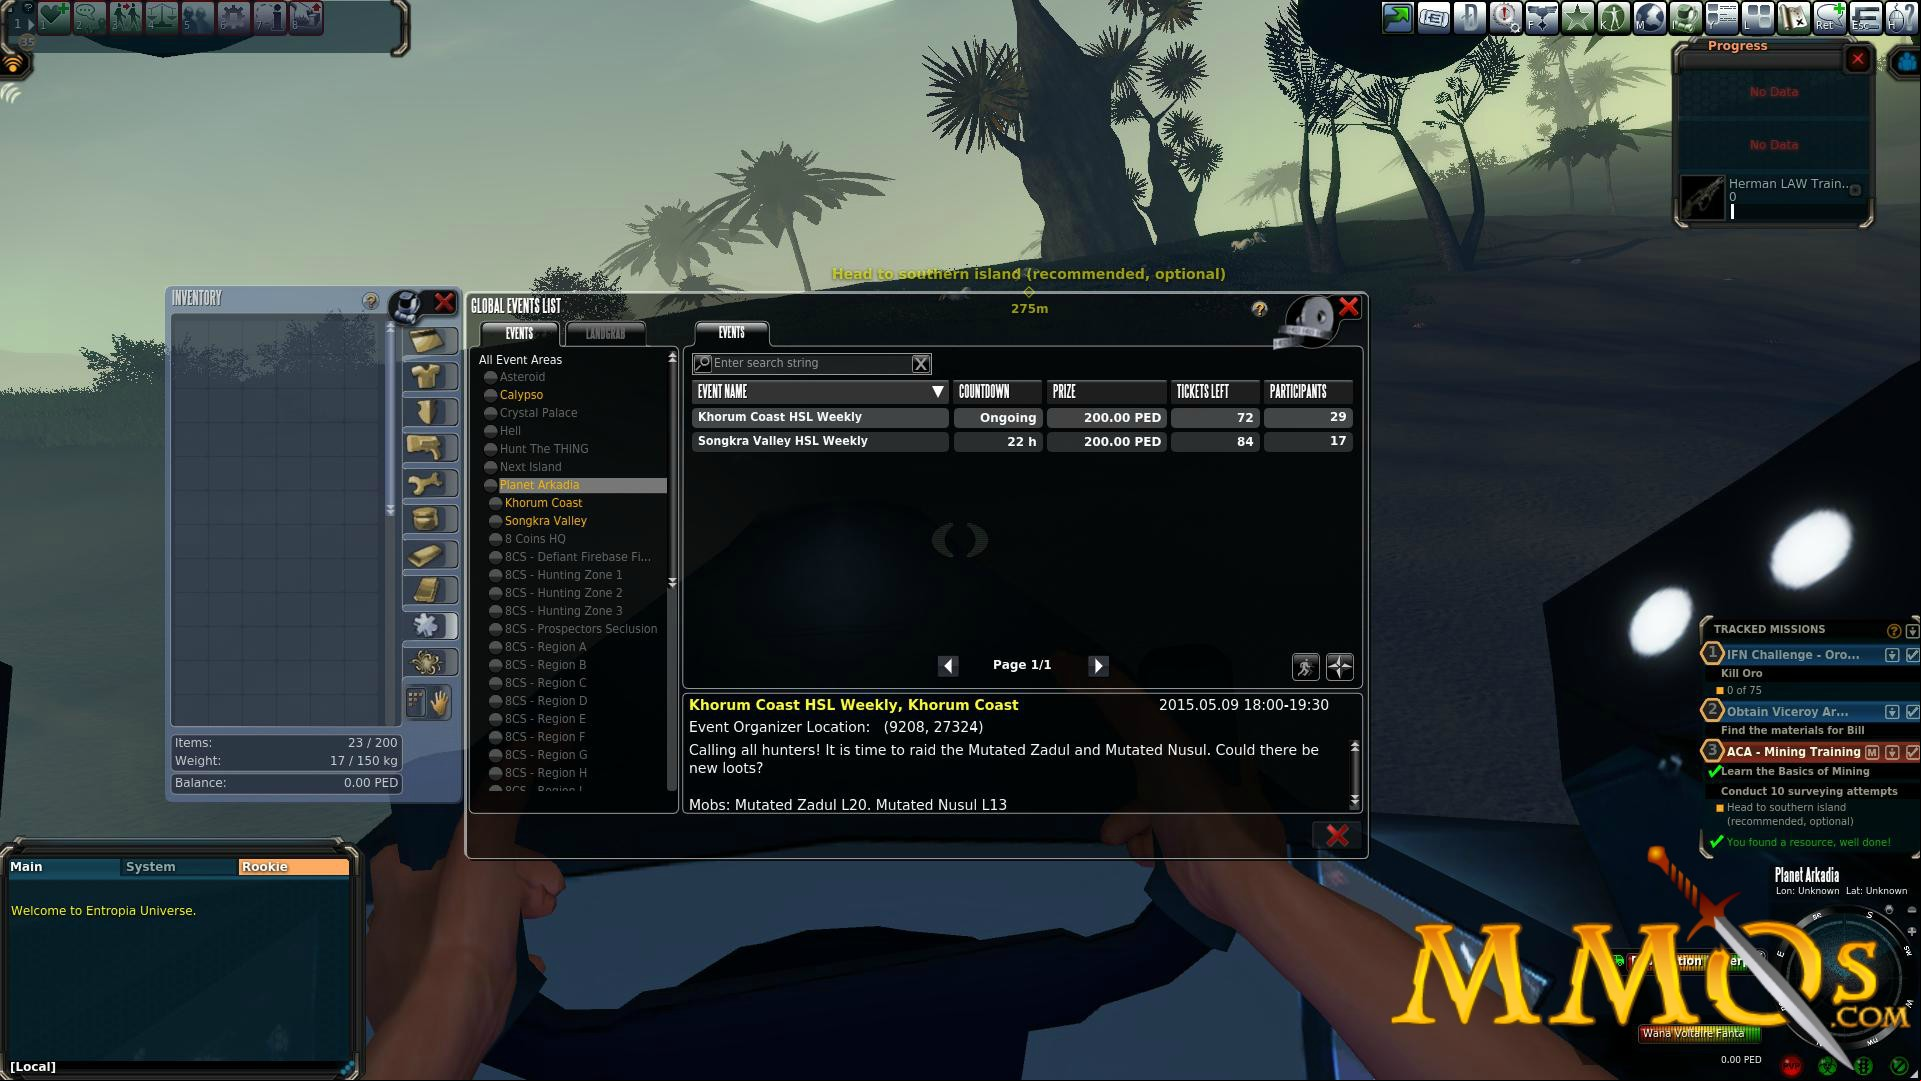Switch chat to the System tab
The height and width of the screenshot is (1081, 1921).
pyautogui.click(x=179, y=867)
